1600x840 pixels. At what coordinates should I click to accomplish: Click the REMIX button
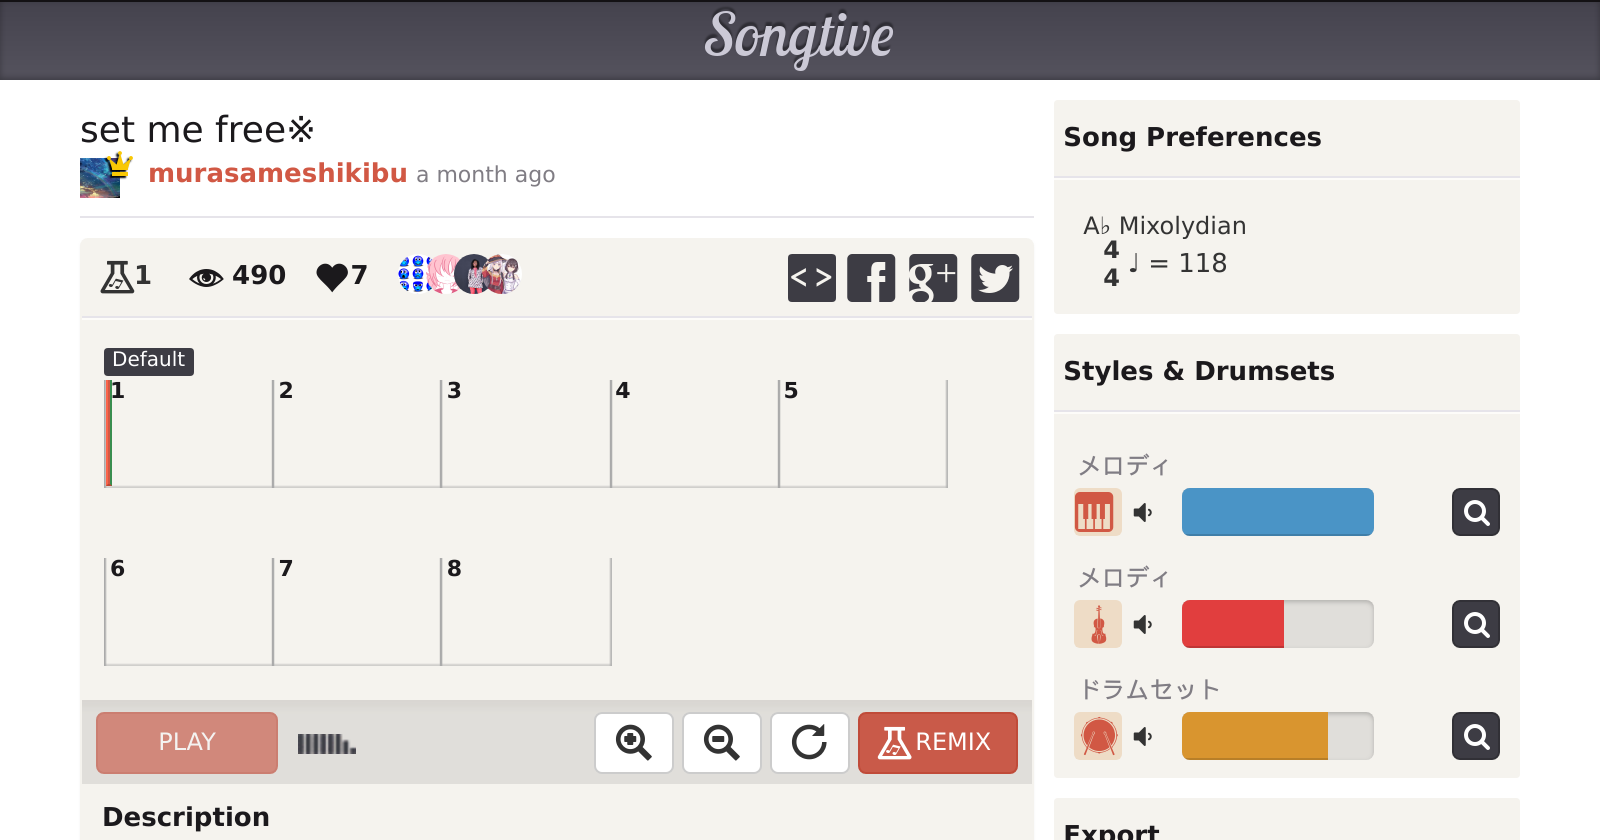[937, 743]
